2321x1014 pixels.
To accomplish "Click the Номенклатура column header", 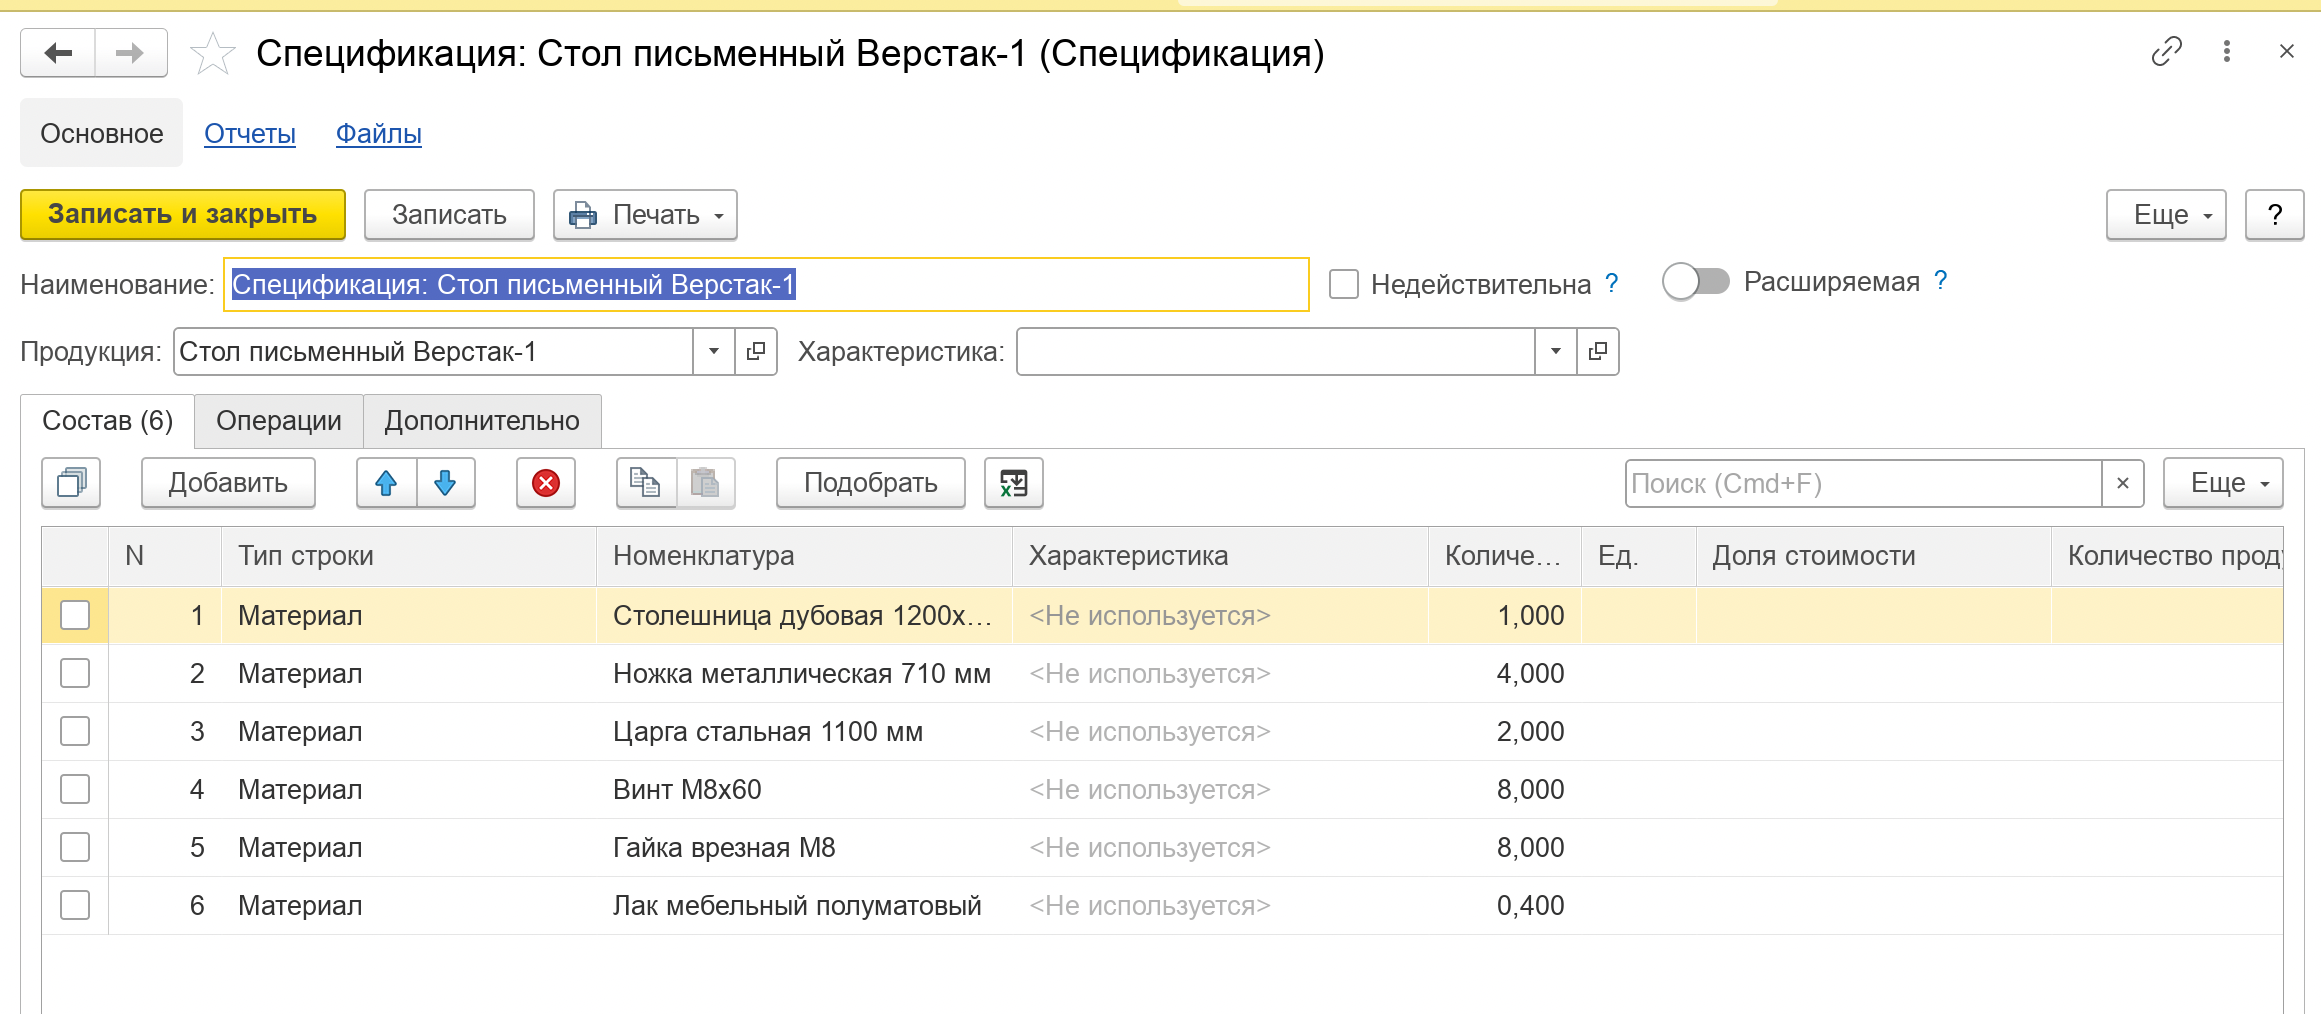I will 804,556.
